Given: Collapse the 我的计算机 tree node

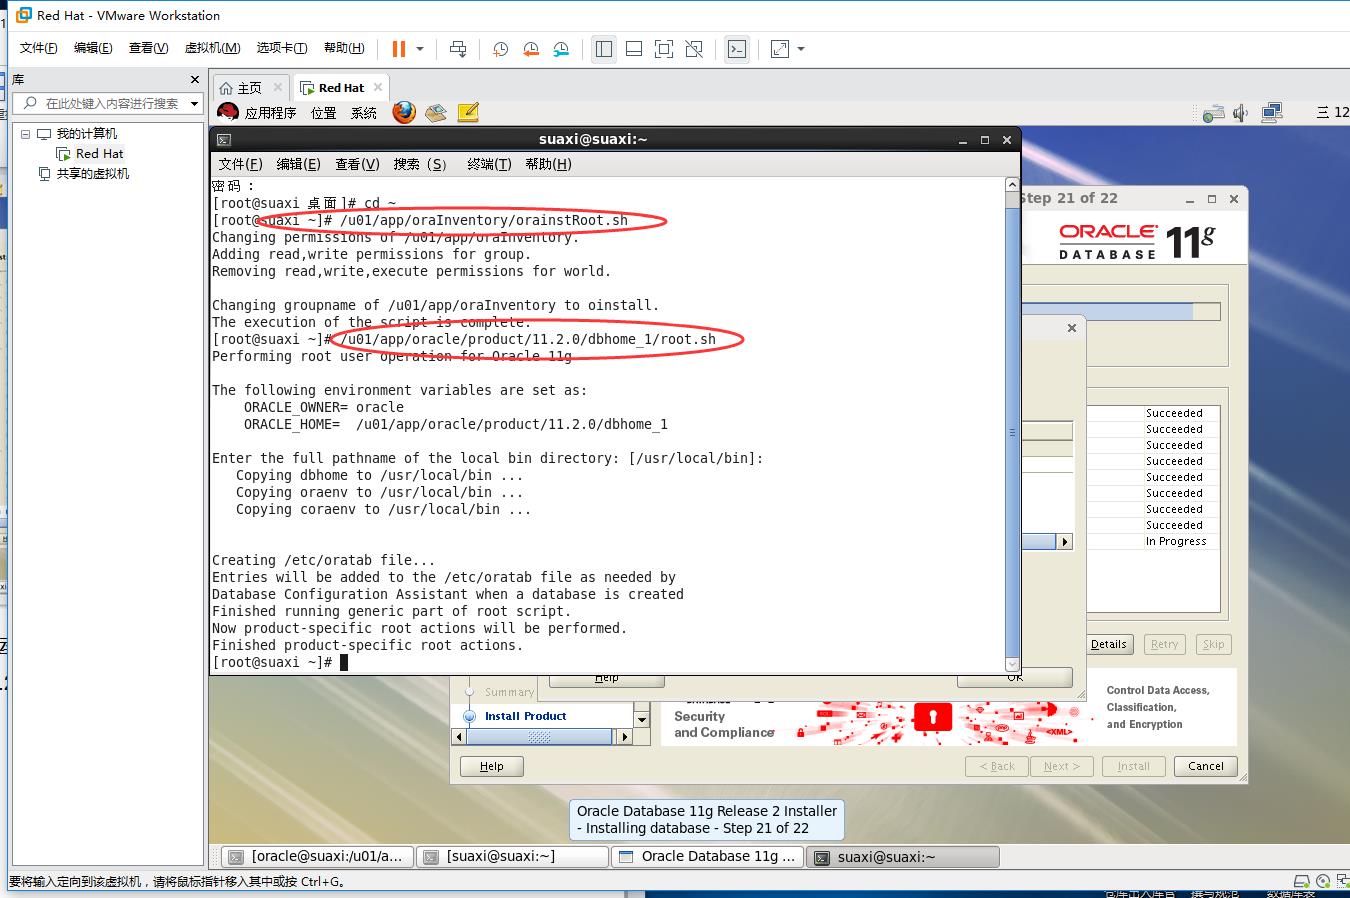Looking at the screenshot, I should click(x=26, y=134).
